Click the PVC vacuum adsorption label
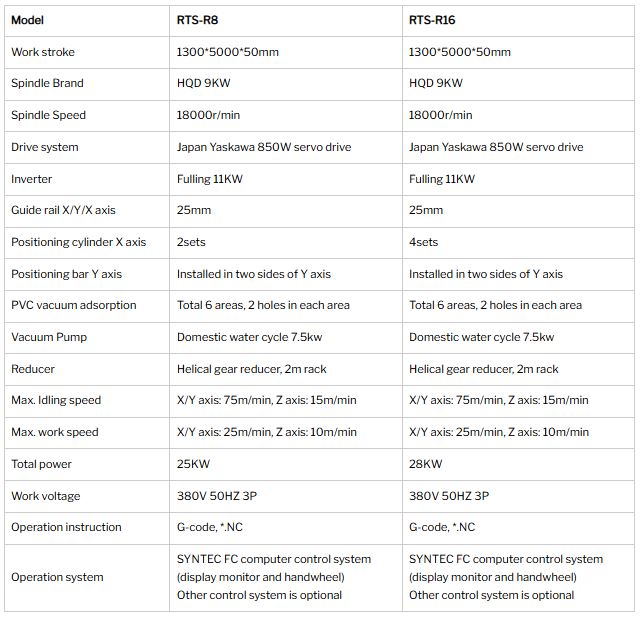This screenshot has height=620, width=640. click(x=73, y=305)
